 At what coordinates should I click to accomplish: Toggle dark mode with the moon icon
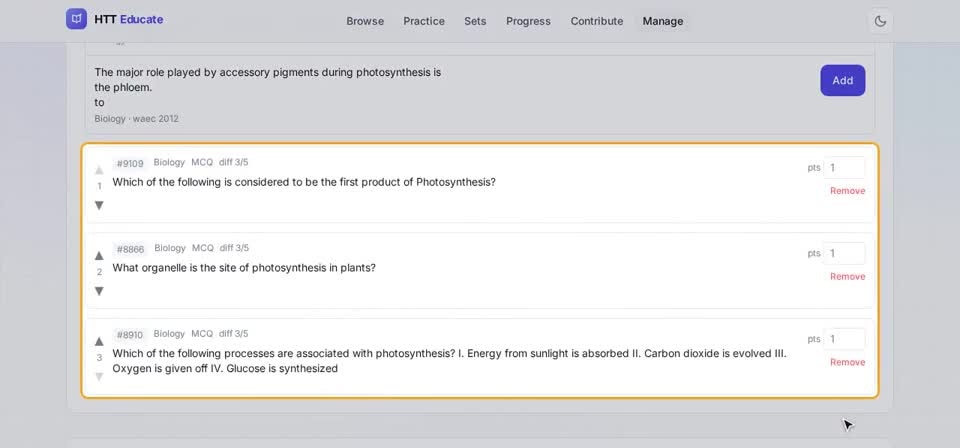[x=880, y=21]
